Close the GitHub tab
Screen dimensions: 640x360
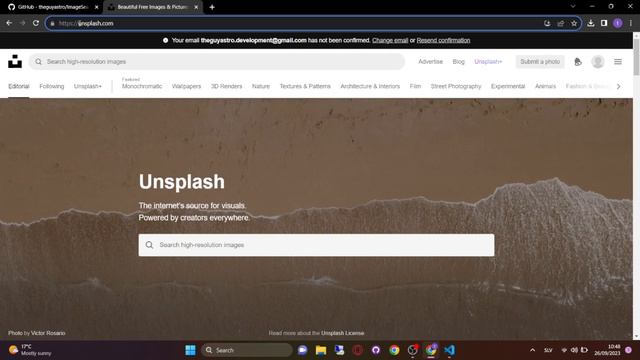click(x=96, y=7)
